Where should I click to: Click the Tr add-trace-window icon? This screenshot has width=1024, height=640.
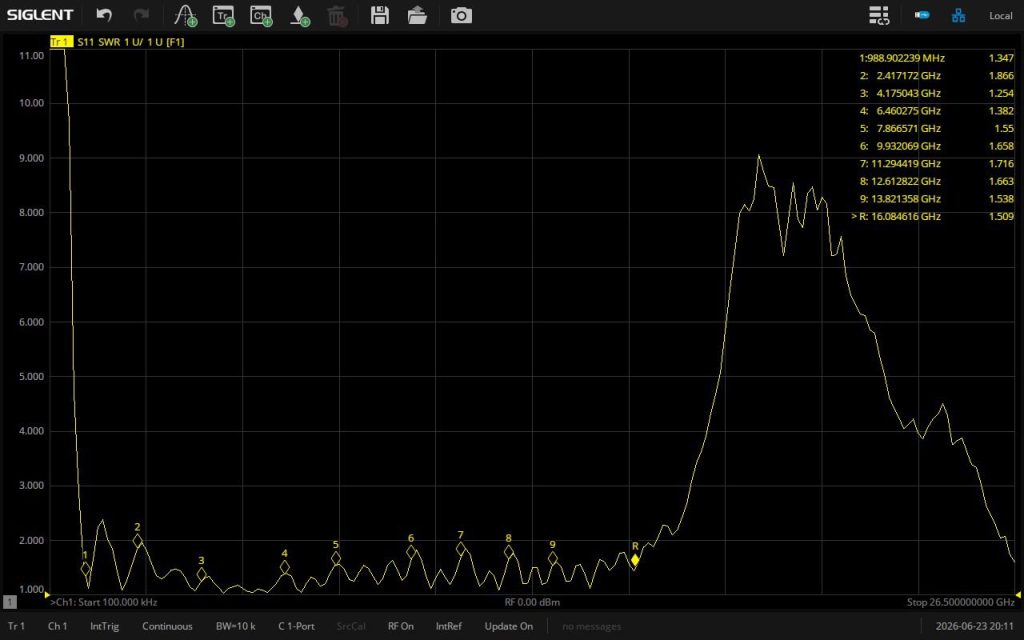click(x=223, y=15)
